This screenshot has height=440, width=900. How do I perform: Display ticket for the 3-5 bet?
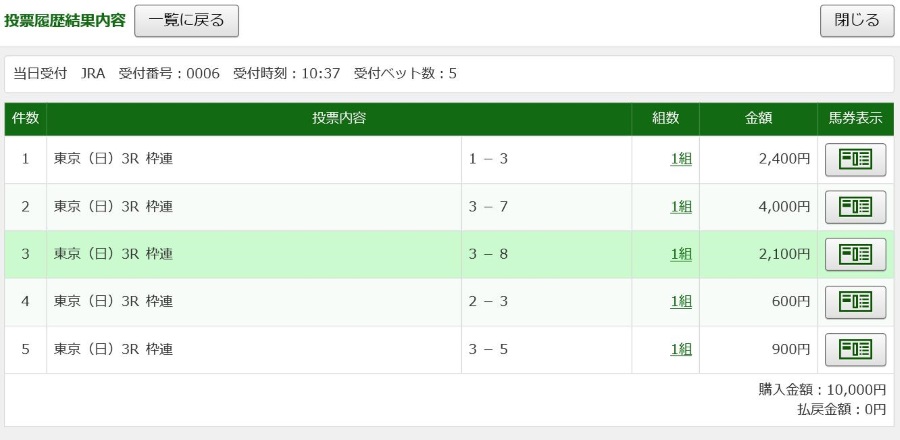(855, 349)
